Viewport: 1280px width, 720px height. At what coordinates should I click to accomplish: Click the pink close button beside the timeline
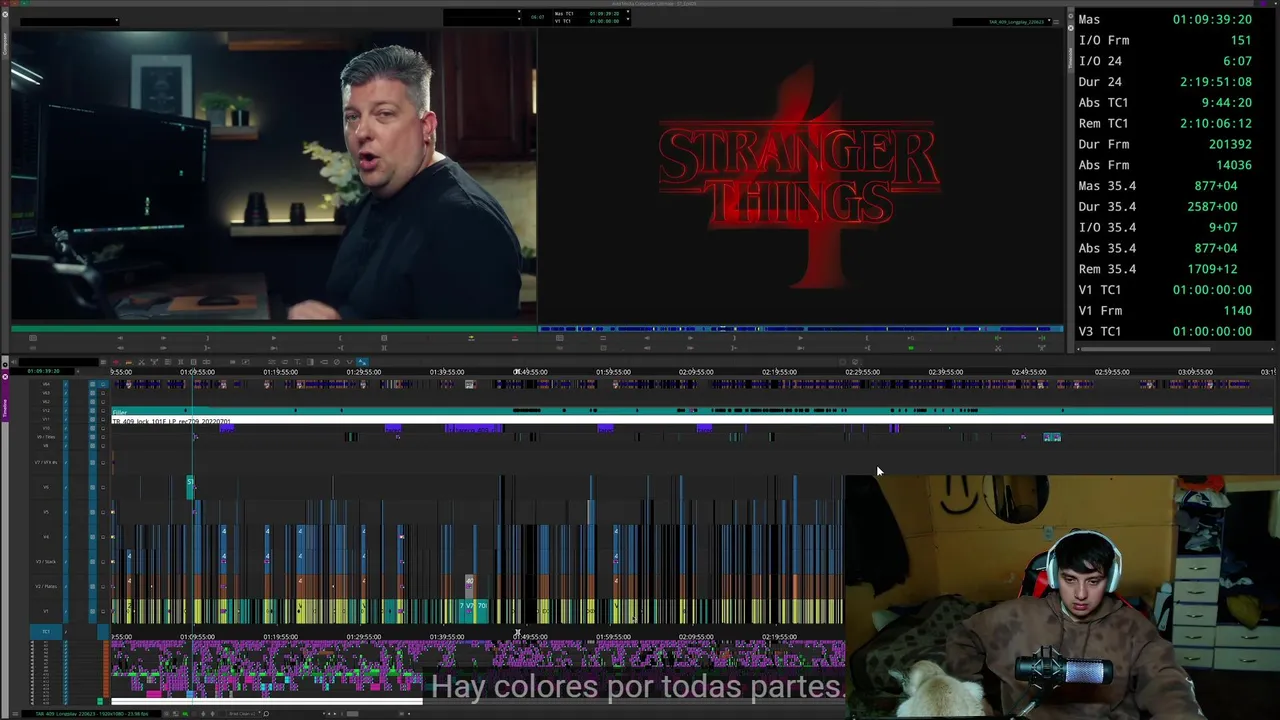click(x=5, y=376)
